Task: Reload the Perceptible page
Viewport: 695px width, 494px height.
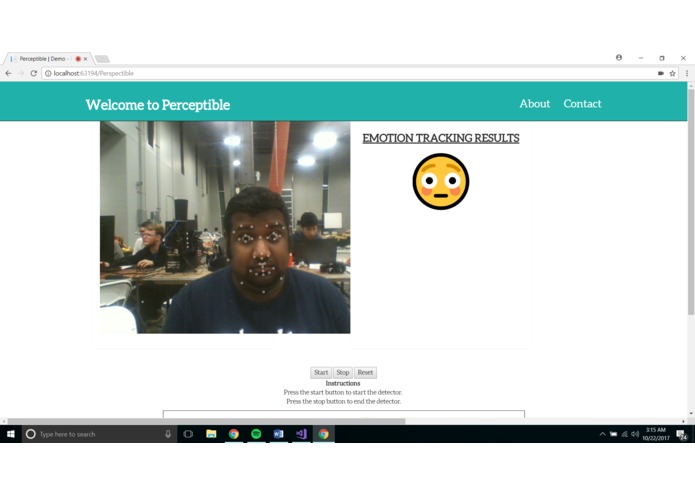Action: coord(34,74)
